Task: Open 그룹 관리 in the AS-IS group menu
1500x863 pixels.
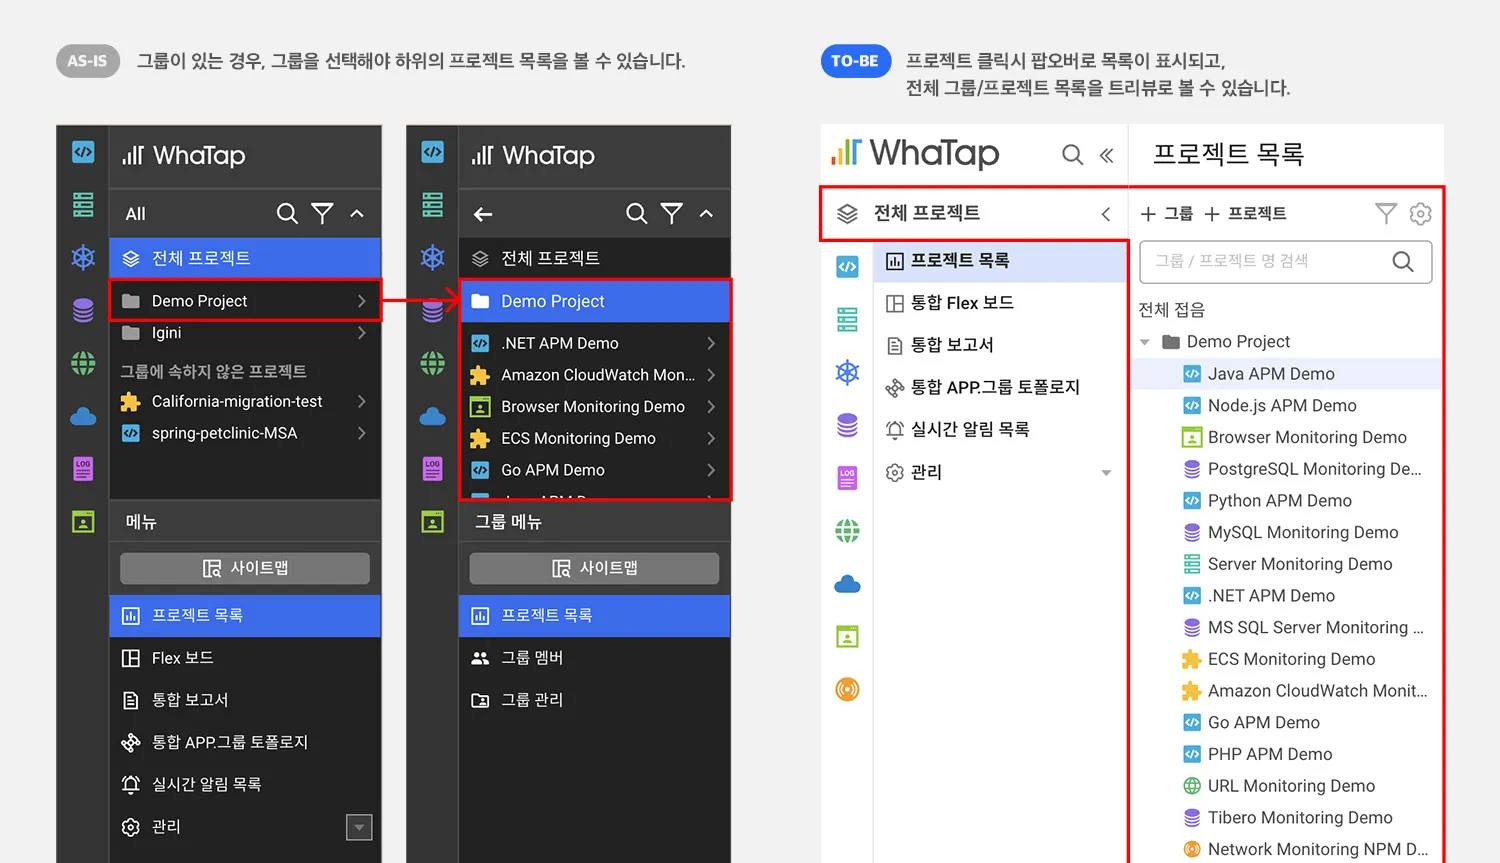Action: pyautogui.click(x=595, y=700)
